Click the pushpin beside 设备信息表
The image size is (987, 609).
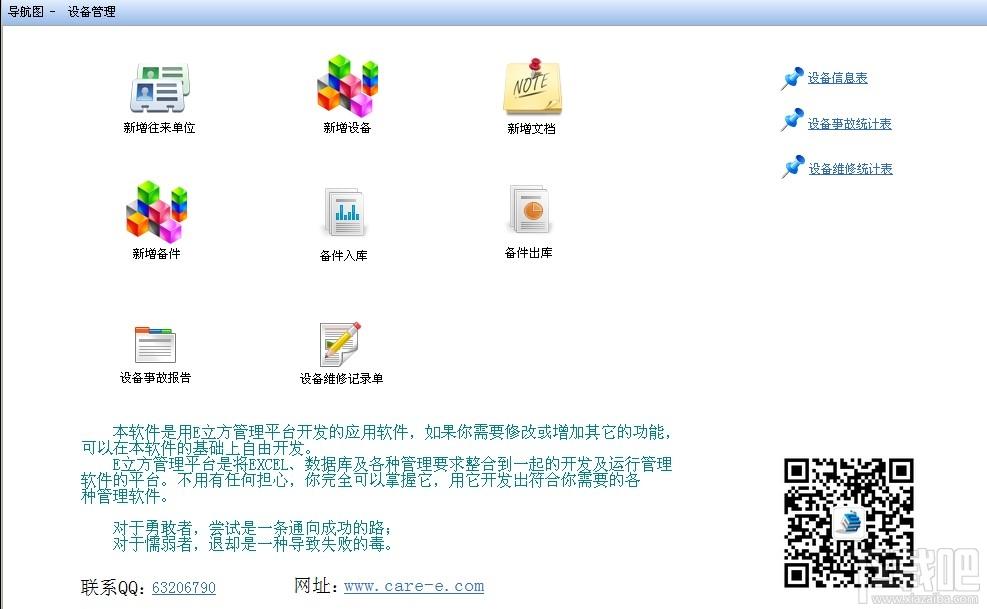792,78
